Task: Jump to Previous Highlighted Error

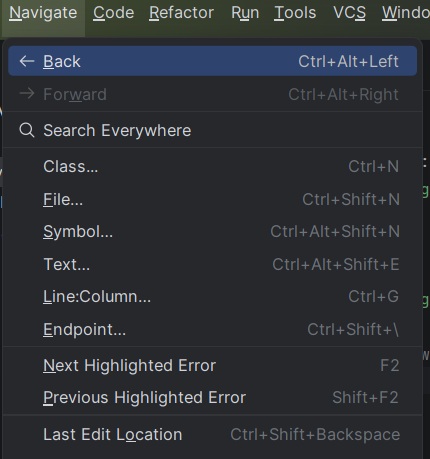Action: [x=213, y=397]
